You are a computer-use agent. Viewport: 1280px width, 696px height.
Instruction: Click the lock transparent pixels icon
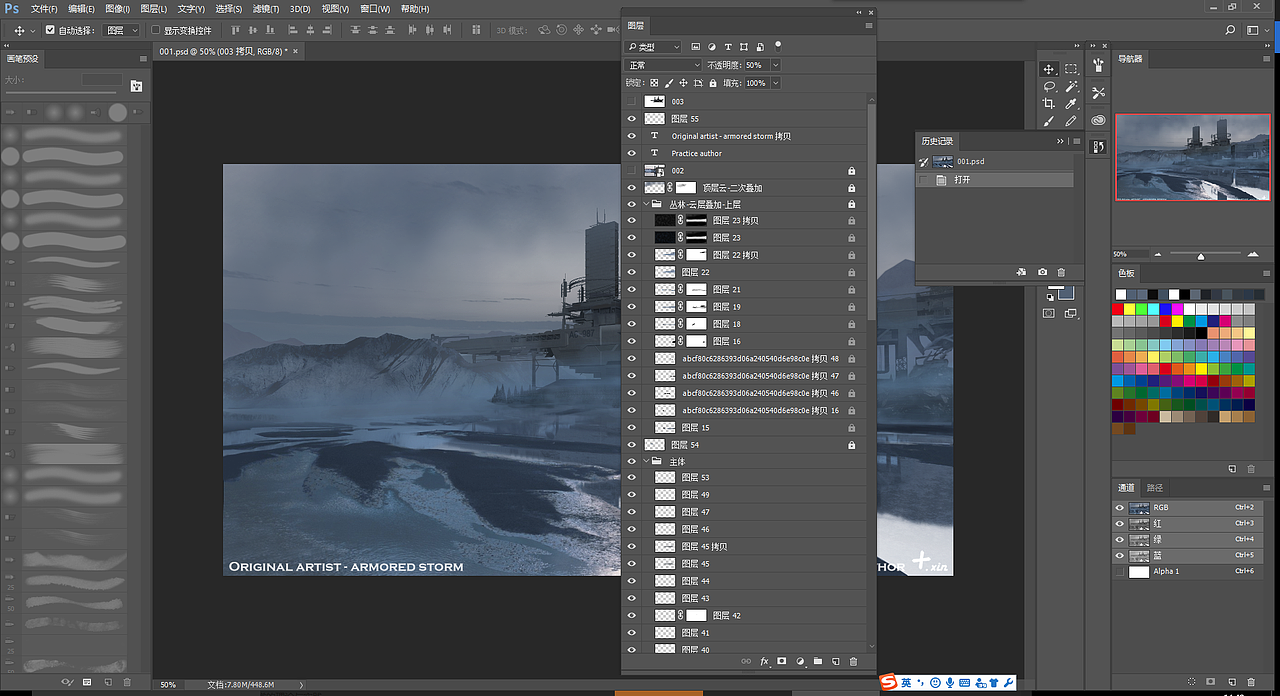tap(654, 83)
